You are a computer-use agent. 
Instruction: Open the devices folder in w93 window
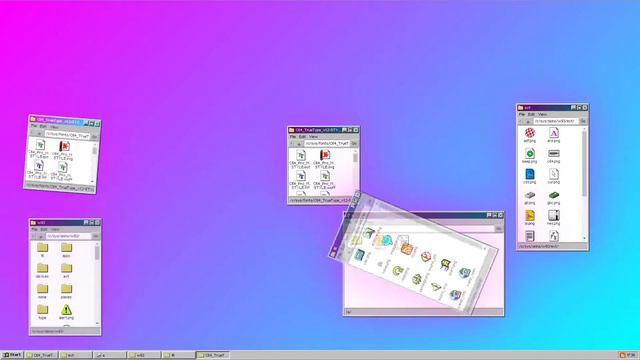[x=42, y=268]
